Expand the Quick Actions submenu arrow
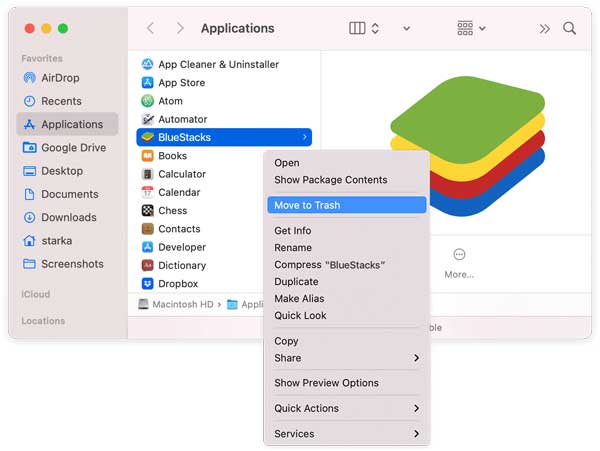Image resolution: width=600 pixels, height=451 pixels. pos(416,409)
